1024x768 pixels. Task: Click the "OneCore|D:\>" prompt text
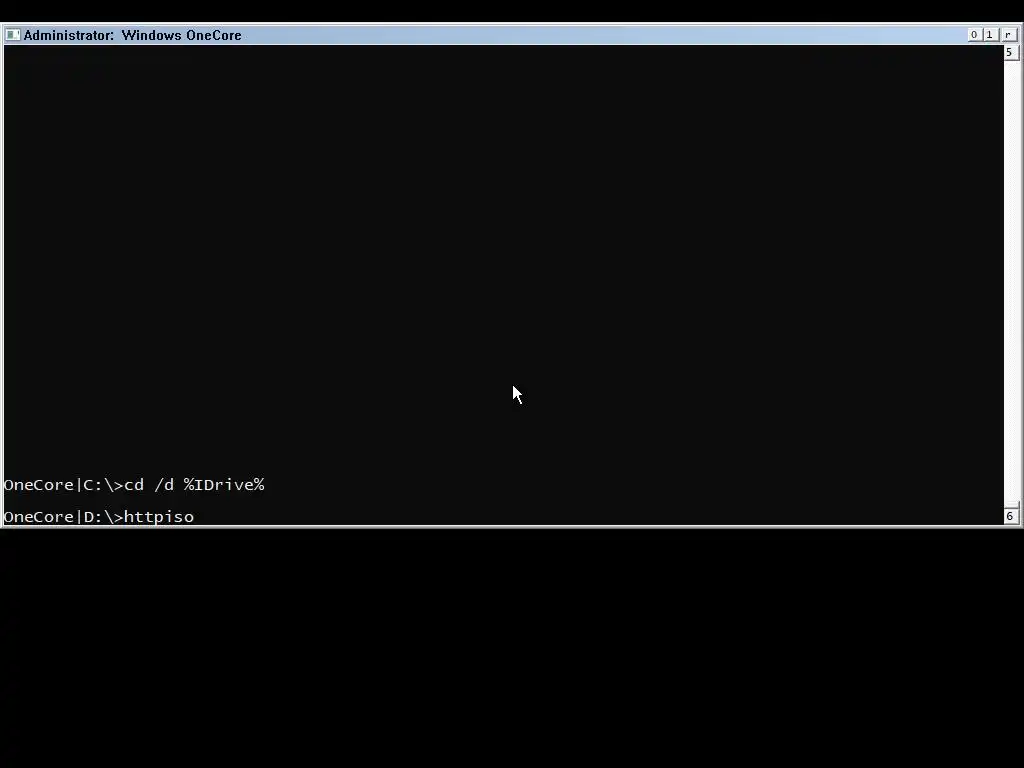(63, 517)
